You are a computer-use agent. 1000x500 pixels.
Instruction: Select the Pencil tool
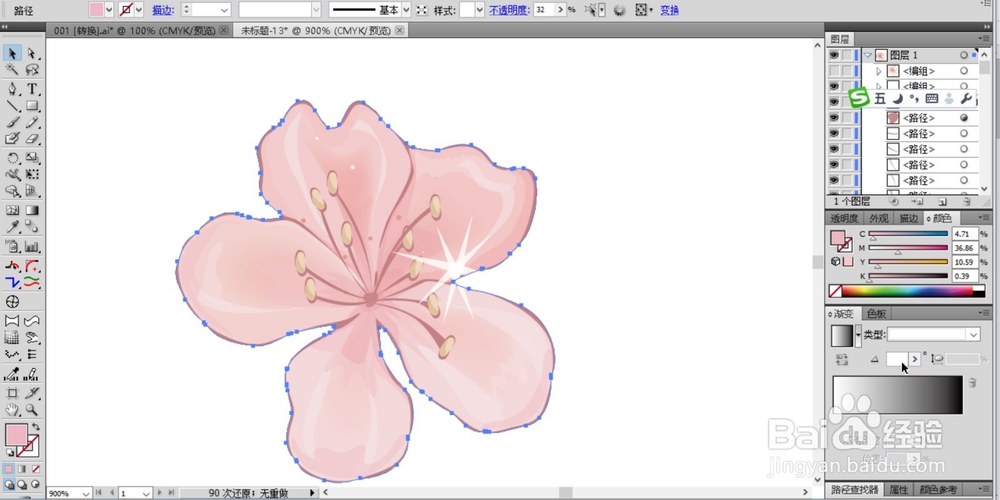tap(32, 122)
